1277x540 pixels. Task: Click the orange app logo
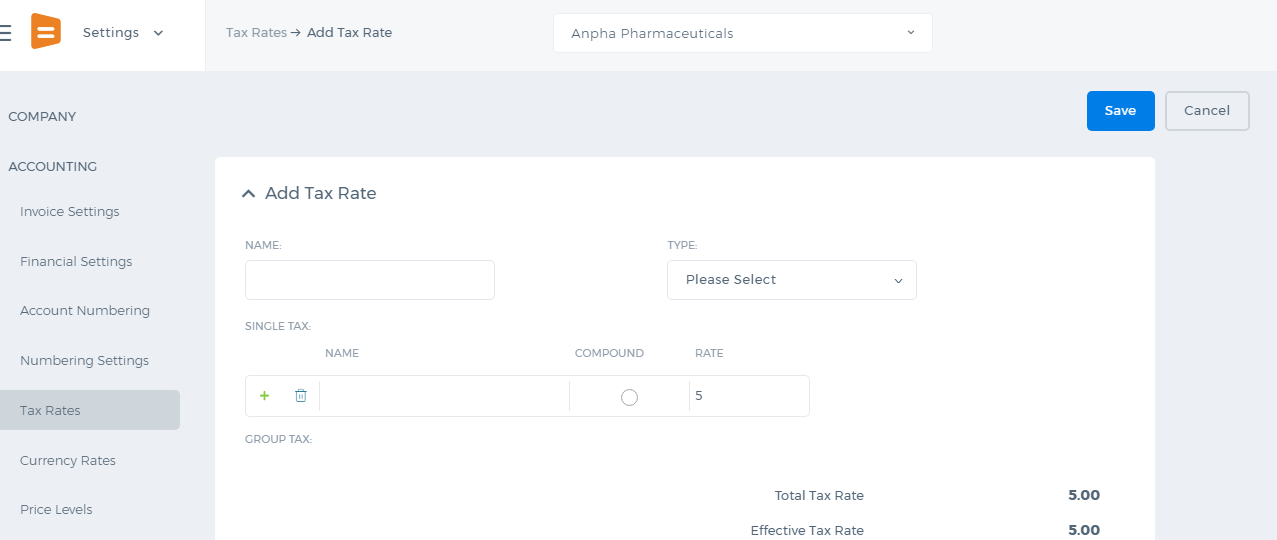click(46, 31)
